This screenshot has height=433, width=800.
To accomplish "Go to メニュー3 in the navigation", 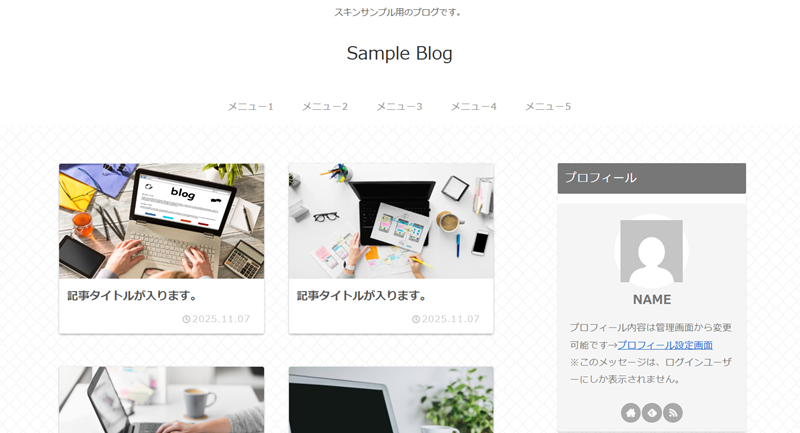I will tap(399, 107).
